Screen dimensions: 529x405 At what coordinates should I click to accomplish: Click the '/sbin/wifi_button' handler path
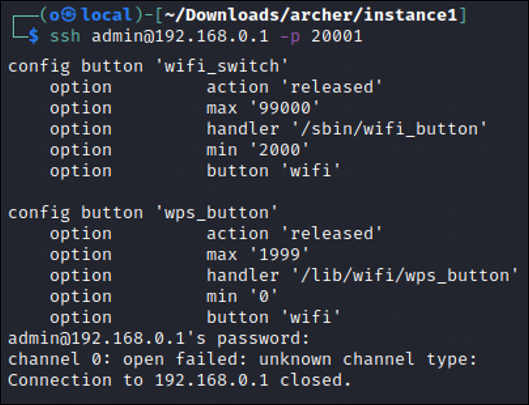click(x=390, y=129)
